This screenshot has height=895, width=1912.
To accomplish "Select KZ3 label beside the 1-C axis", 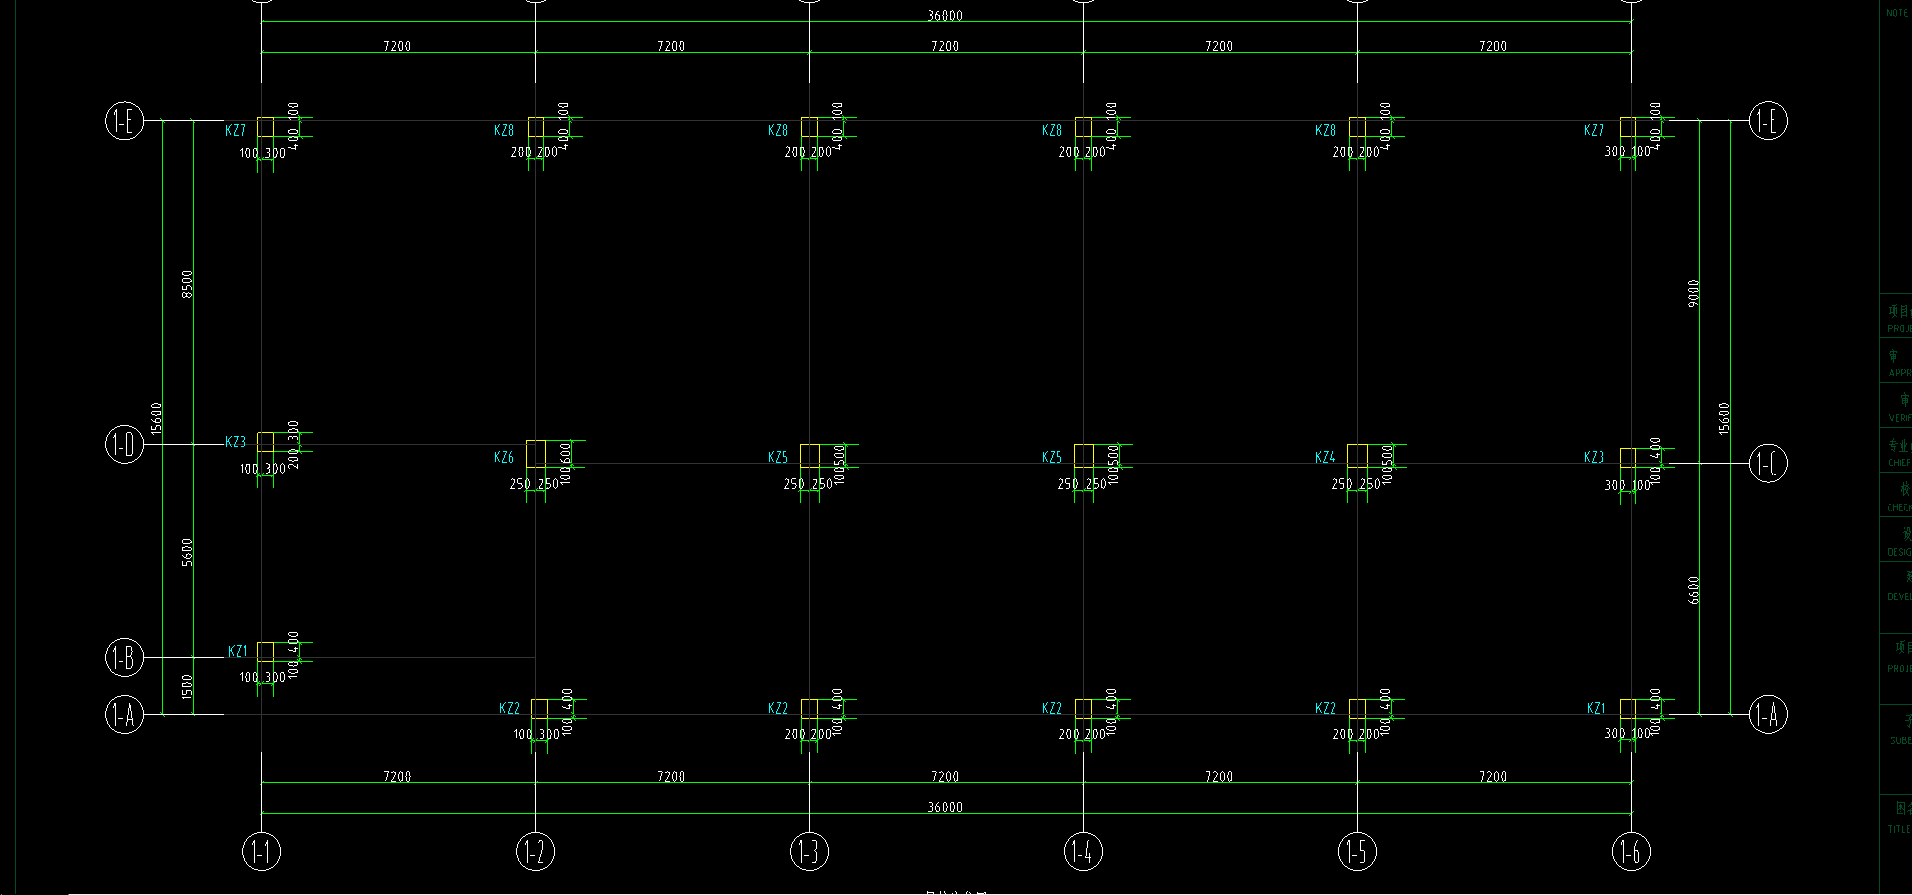I will (1594, 457).
